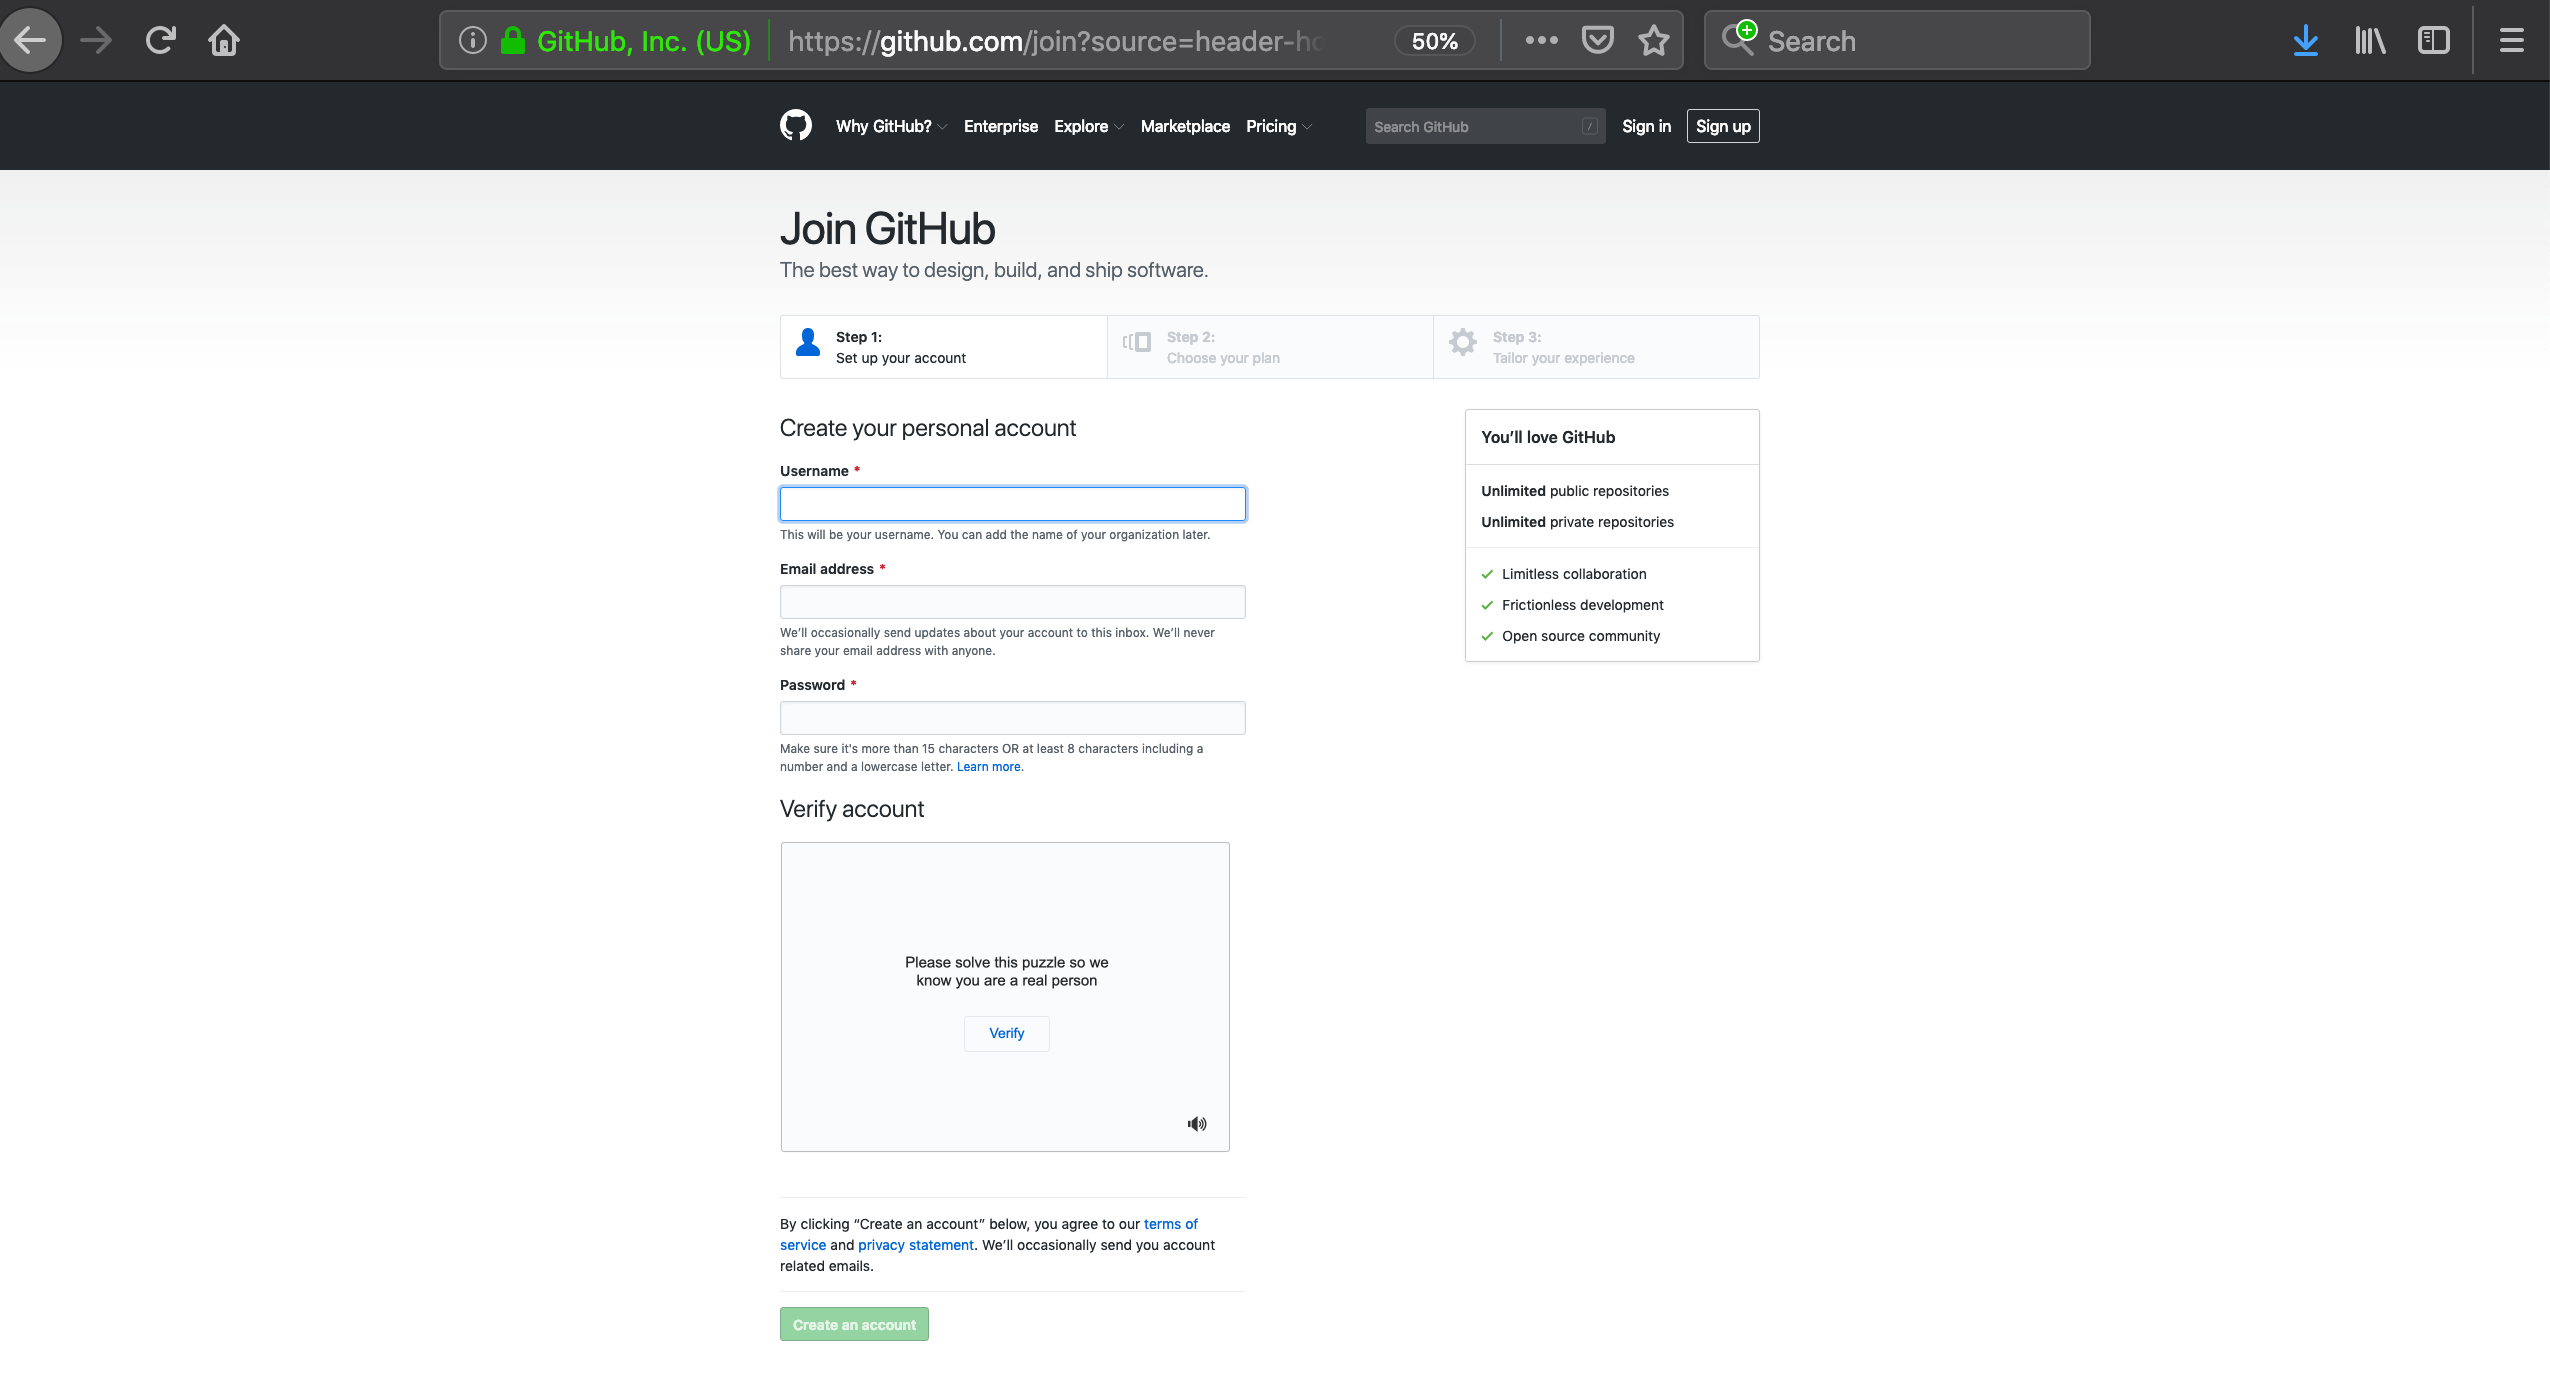Click the Step 2 plan icon
Viewport: 2550px width, 1393px height.
click(x=1137, y=342)
